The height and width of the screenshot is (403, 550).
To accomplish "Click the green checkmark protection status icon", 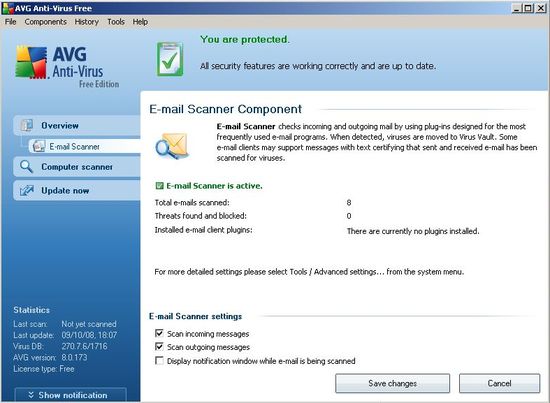I will tap(170, 59).
